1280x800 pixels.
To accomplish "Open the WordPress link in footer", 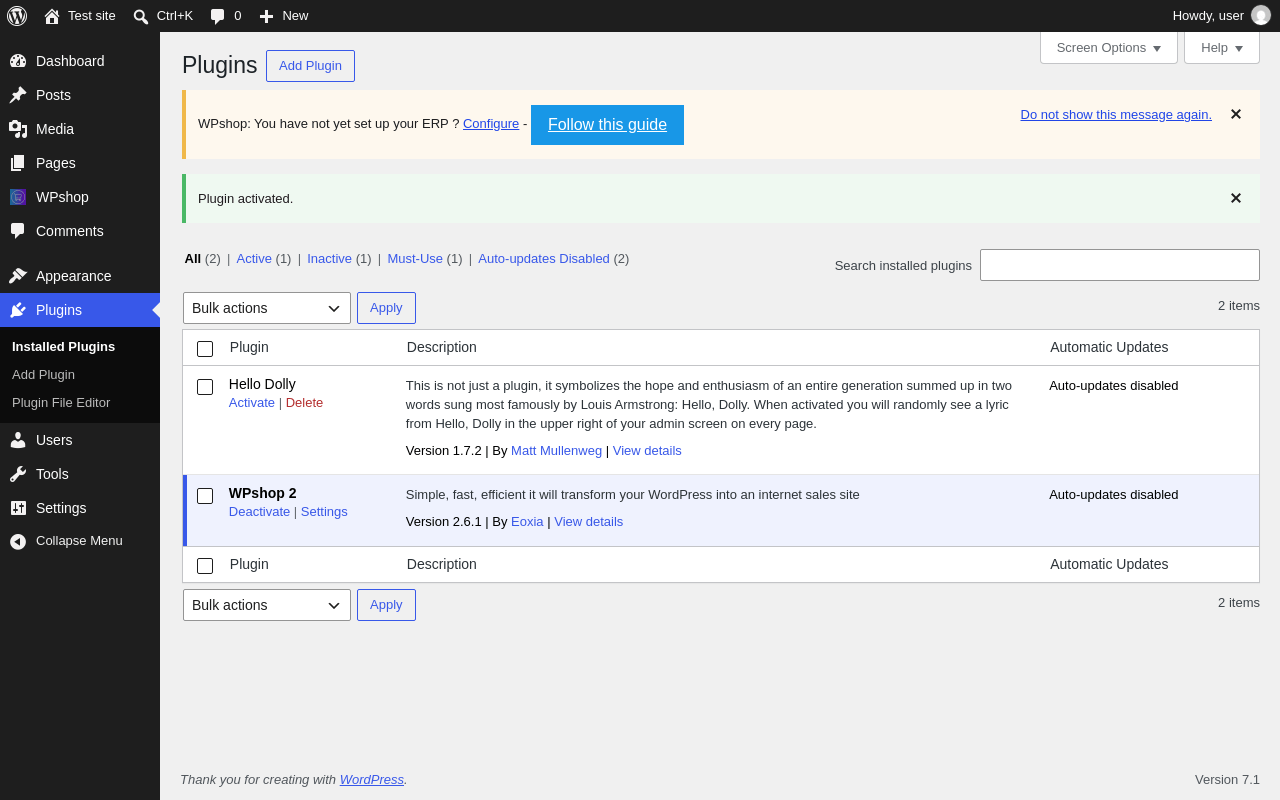I will click(x=372, y=780).
